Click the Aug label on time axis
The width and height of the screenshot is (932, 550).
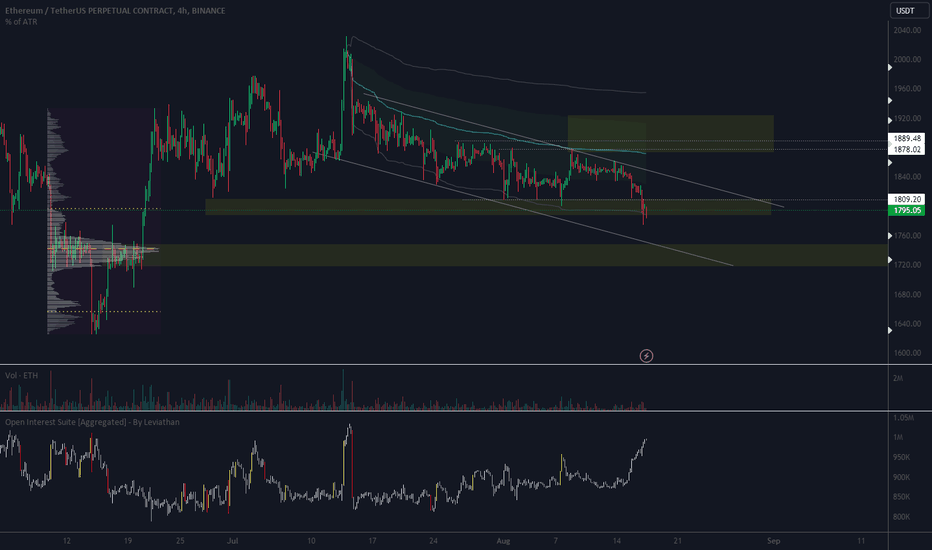[503, 540]
